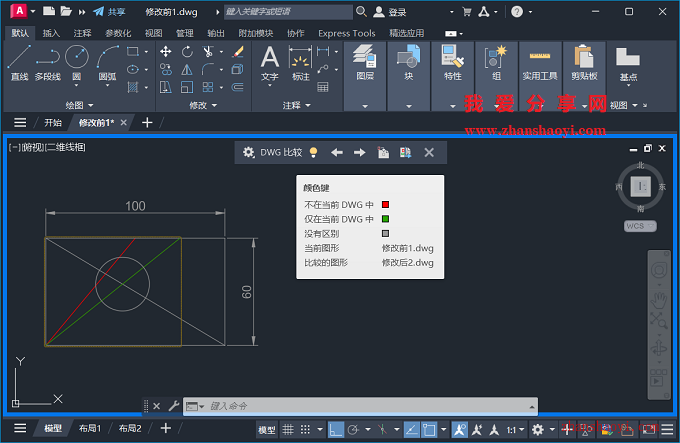The width and height of the screenshot is (680, 443).
Task: Click the Scale tool icon
Action: (187, 87)
